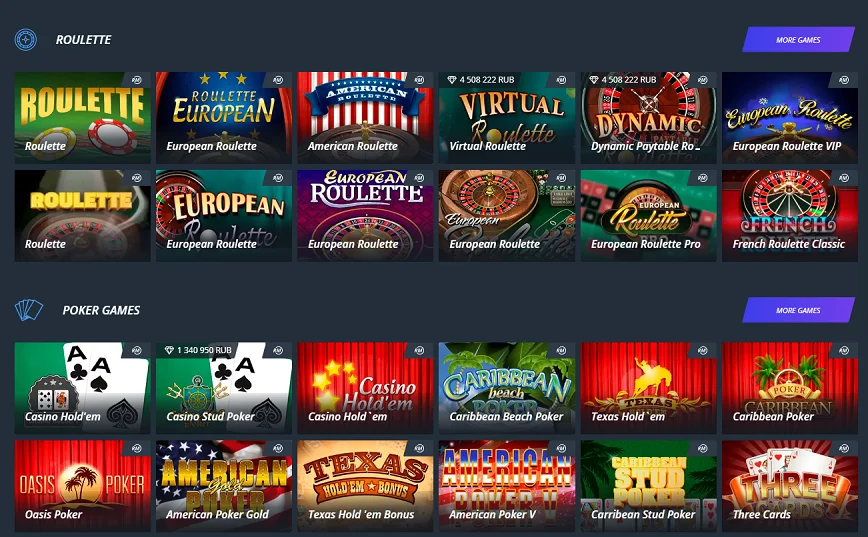Viewport: 868px width, 537px height.
Task: Open More Games in the Poker Games section
Action: click(x=798, y=310)
